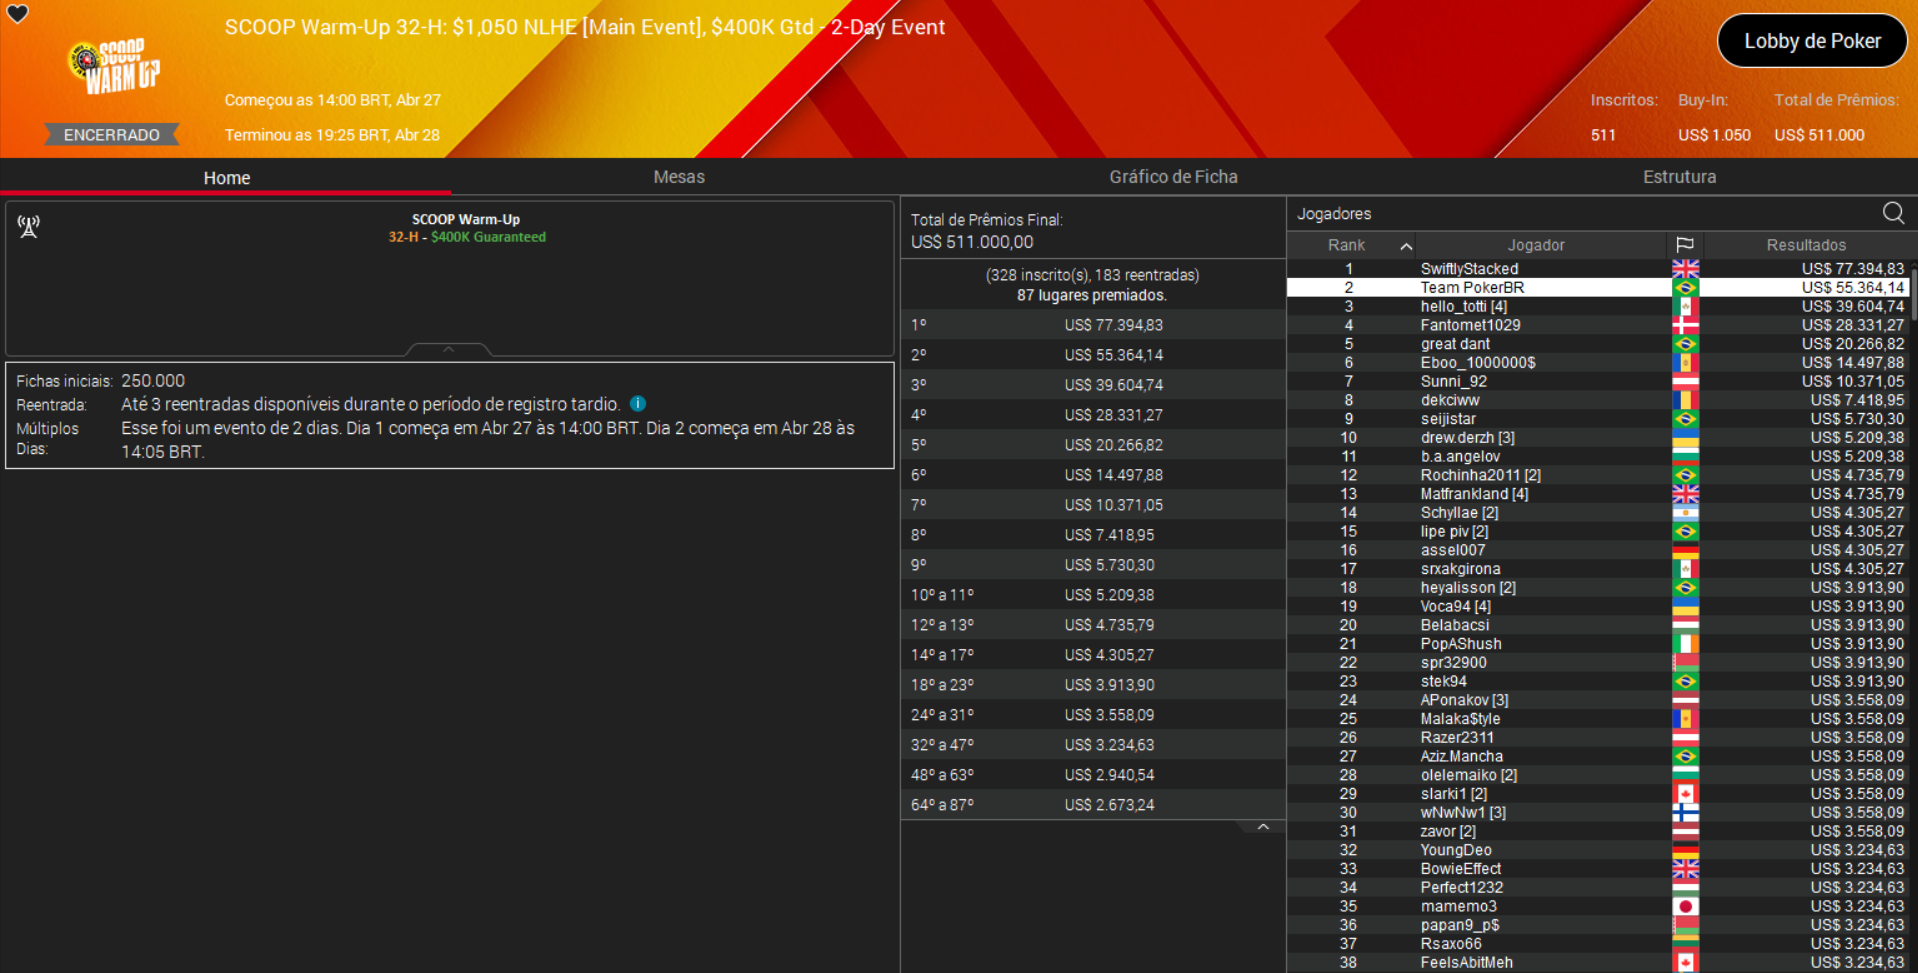Click the Inscritos 511 value
The width and height of the screenshot is (1918, 973).
coord(1603,135)
